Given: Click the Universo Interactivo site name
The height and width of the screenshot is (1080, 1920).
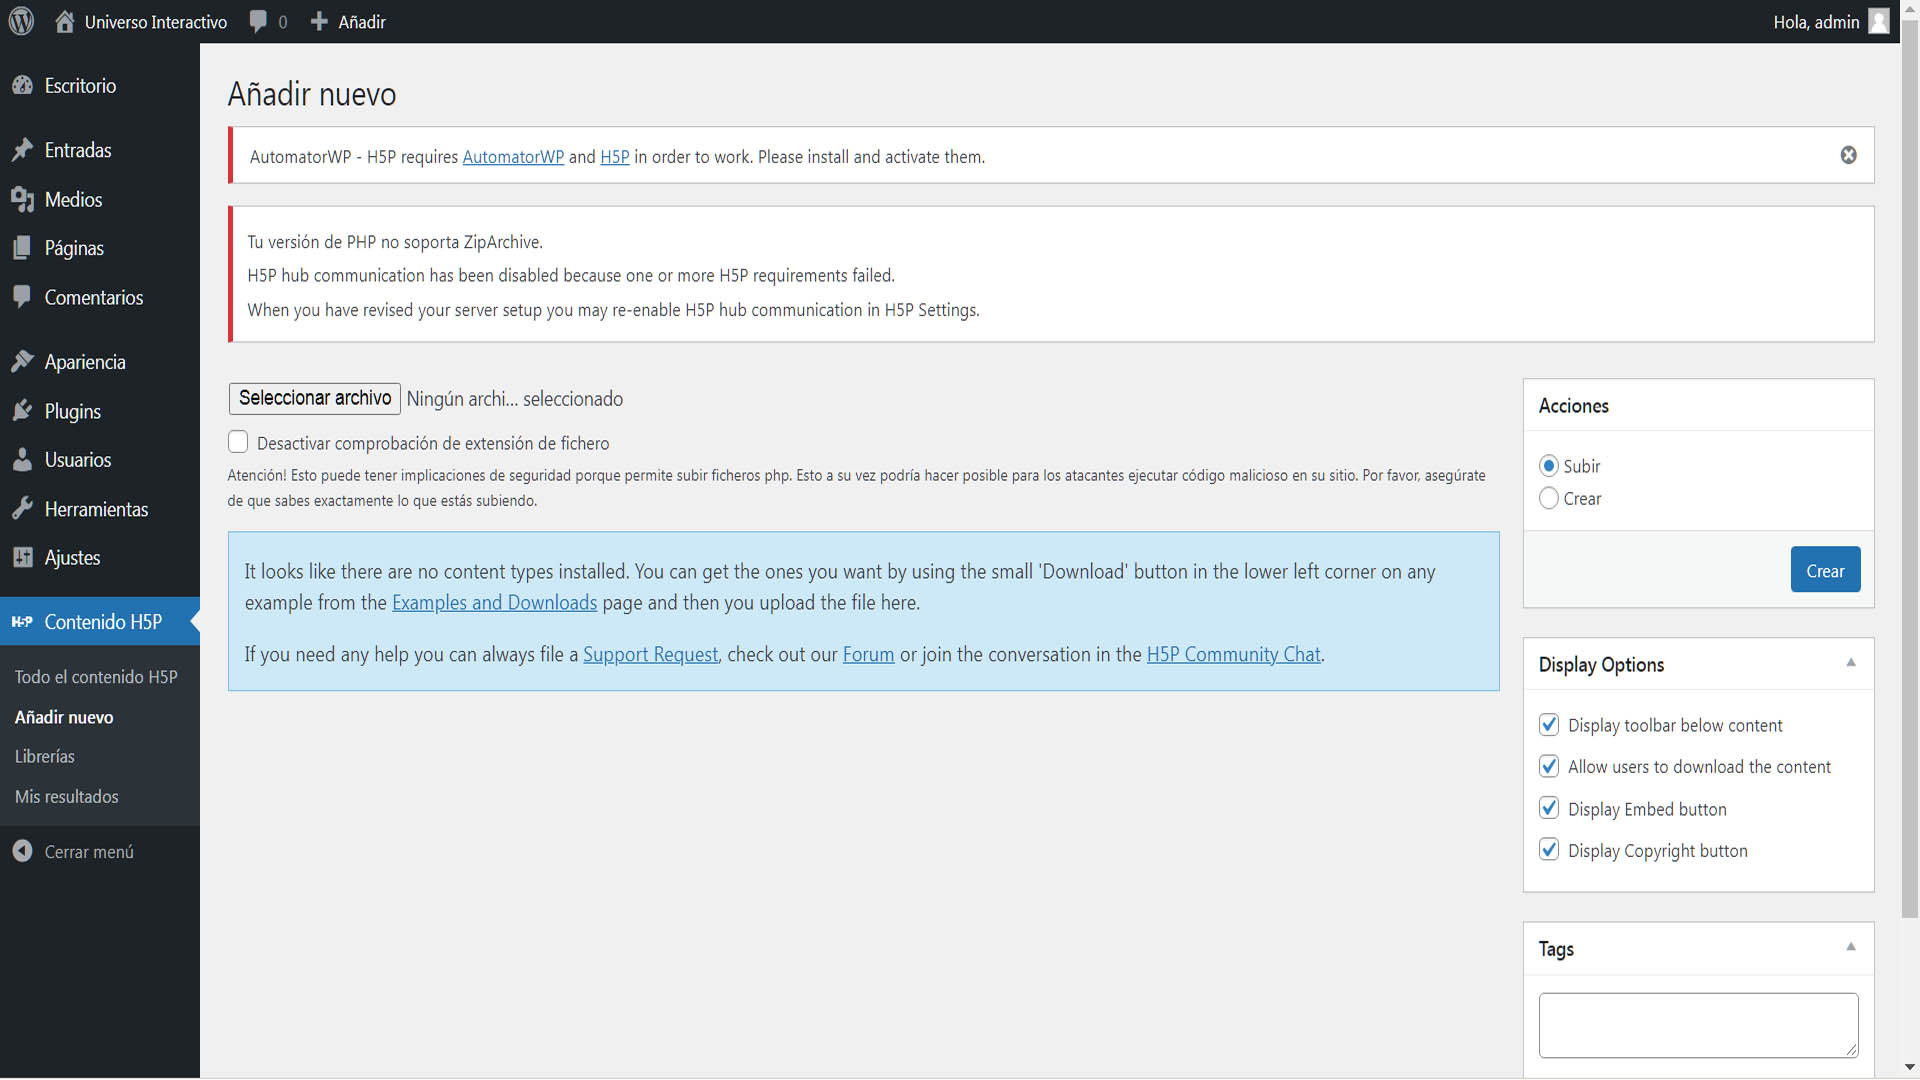Looking at the screenshot, I should click(x=156, y=22).
